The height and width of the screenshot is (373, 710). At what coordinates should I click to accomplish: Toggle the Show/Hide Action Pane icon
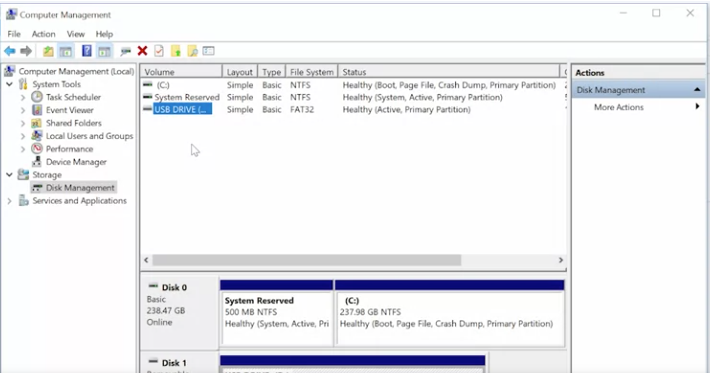[104, 51]
